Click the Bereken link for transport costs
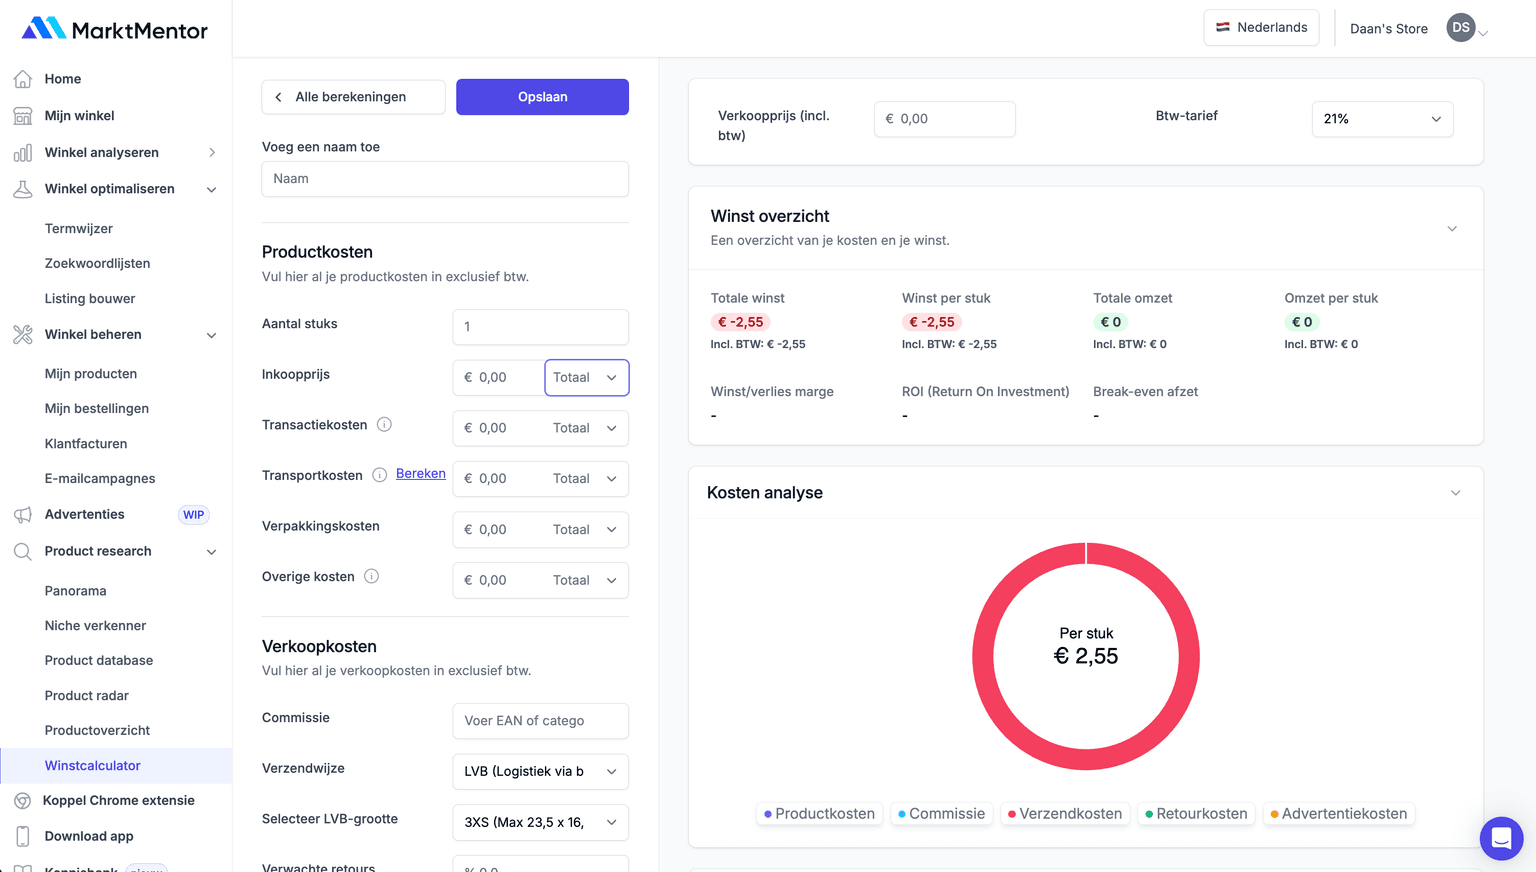 pos(420,473)
